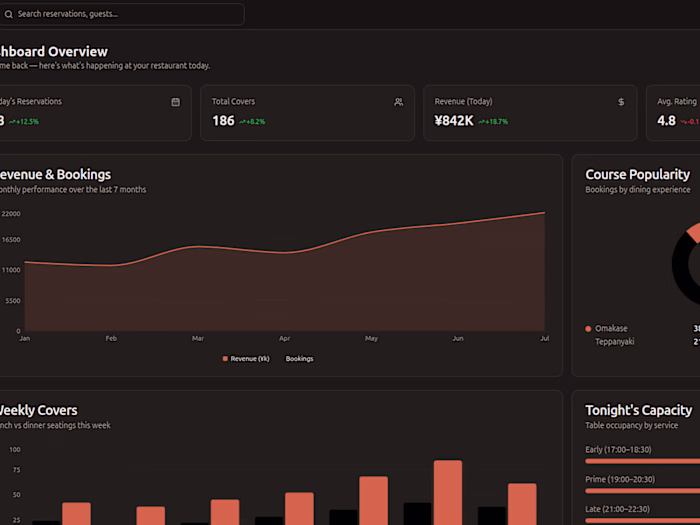Toggle the Bookings legend series
The image size is (700, 525).
pos(299,359)
